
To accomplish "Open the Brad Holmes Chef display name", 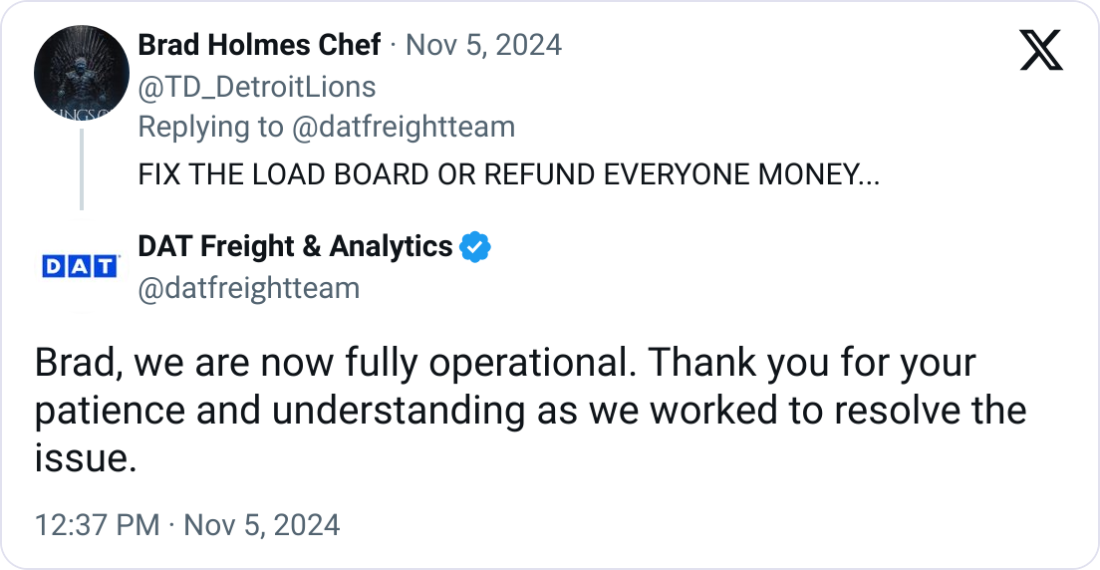I will [x=259, y=45].
